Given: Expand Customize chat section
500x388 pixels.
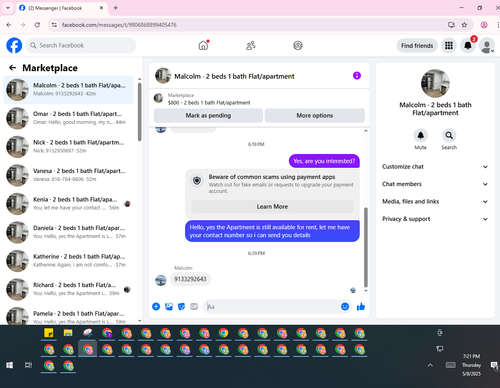Looking at the screenshot, I should [435, 166].
